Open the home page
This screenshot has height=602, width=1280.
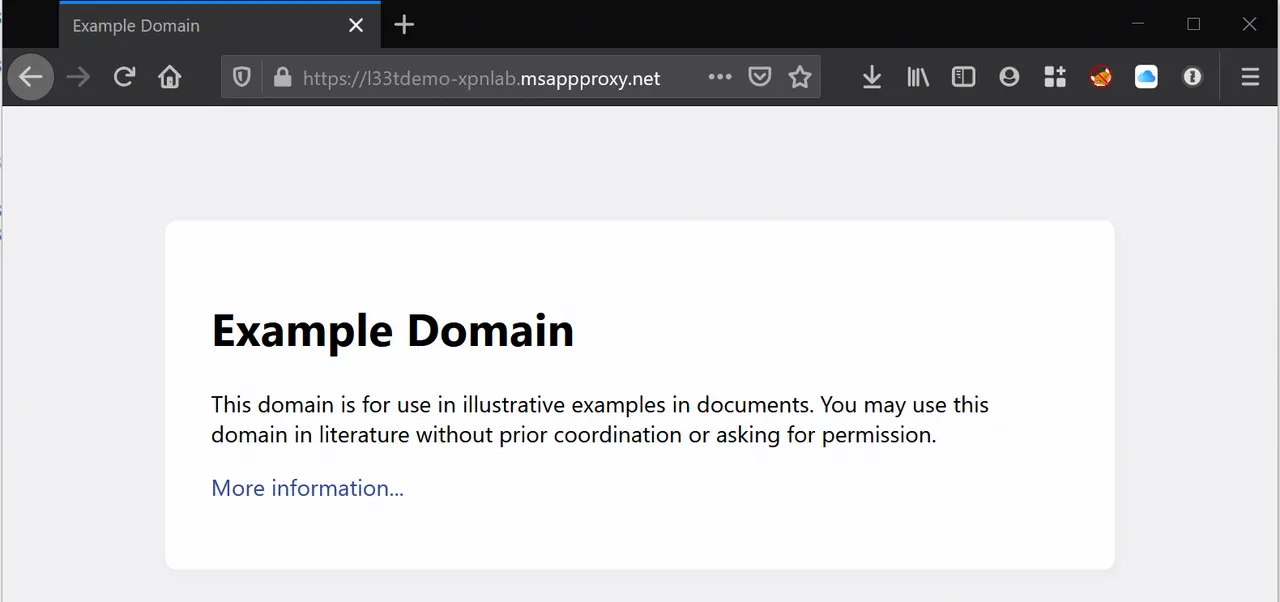170,77
